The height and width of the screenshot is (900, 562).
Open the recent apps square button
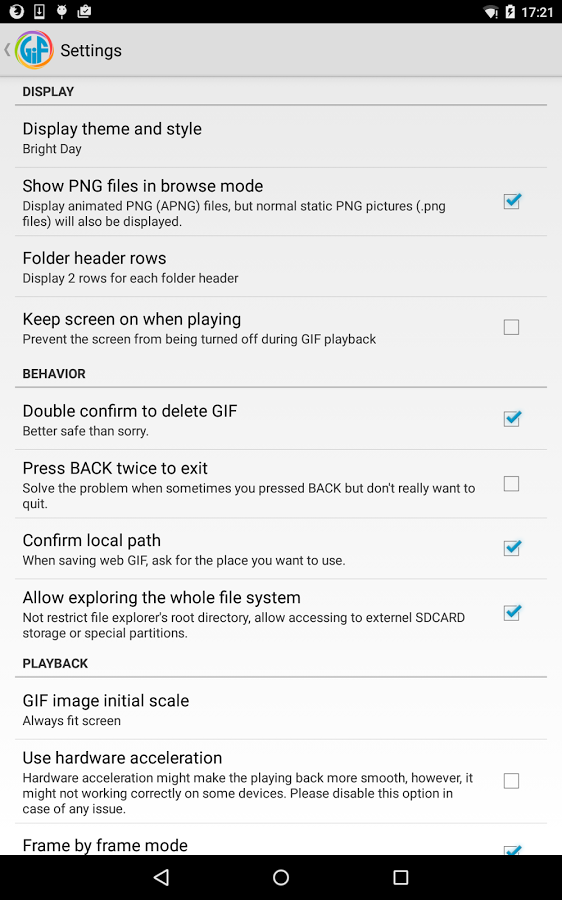coord(401,876)
